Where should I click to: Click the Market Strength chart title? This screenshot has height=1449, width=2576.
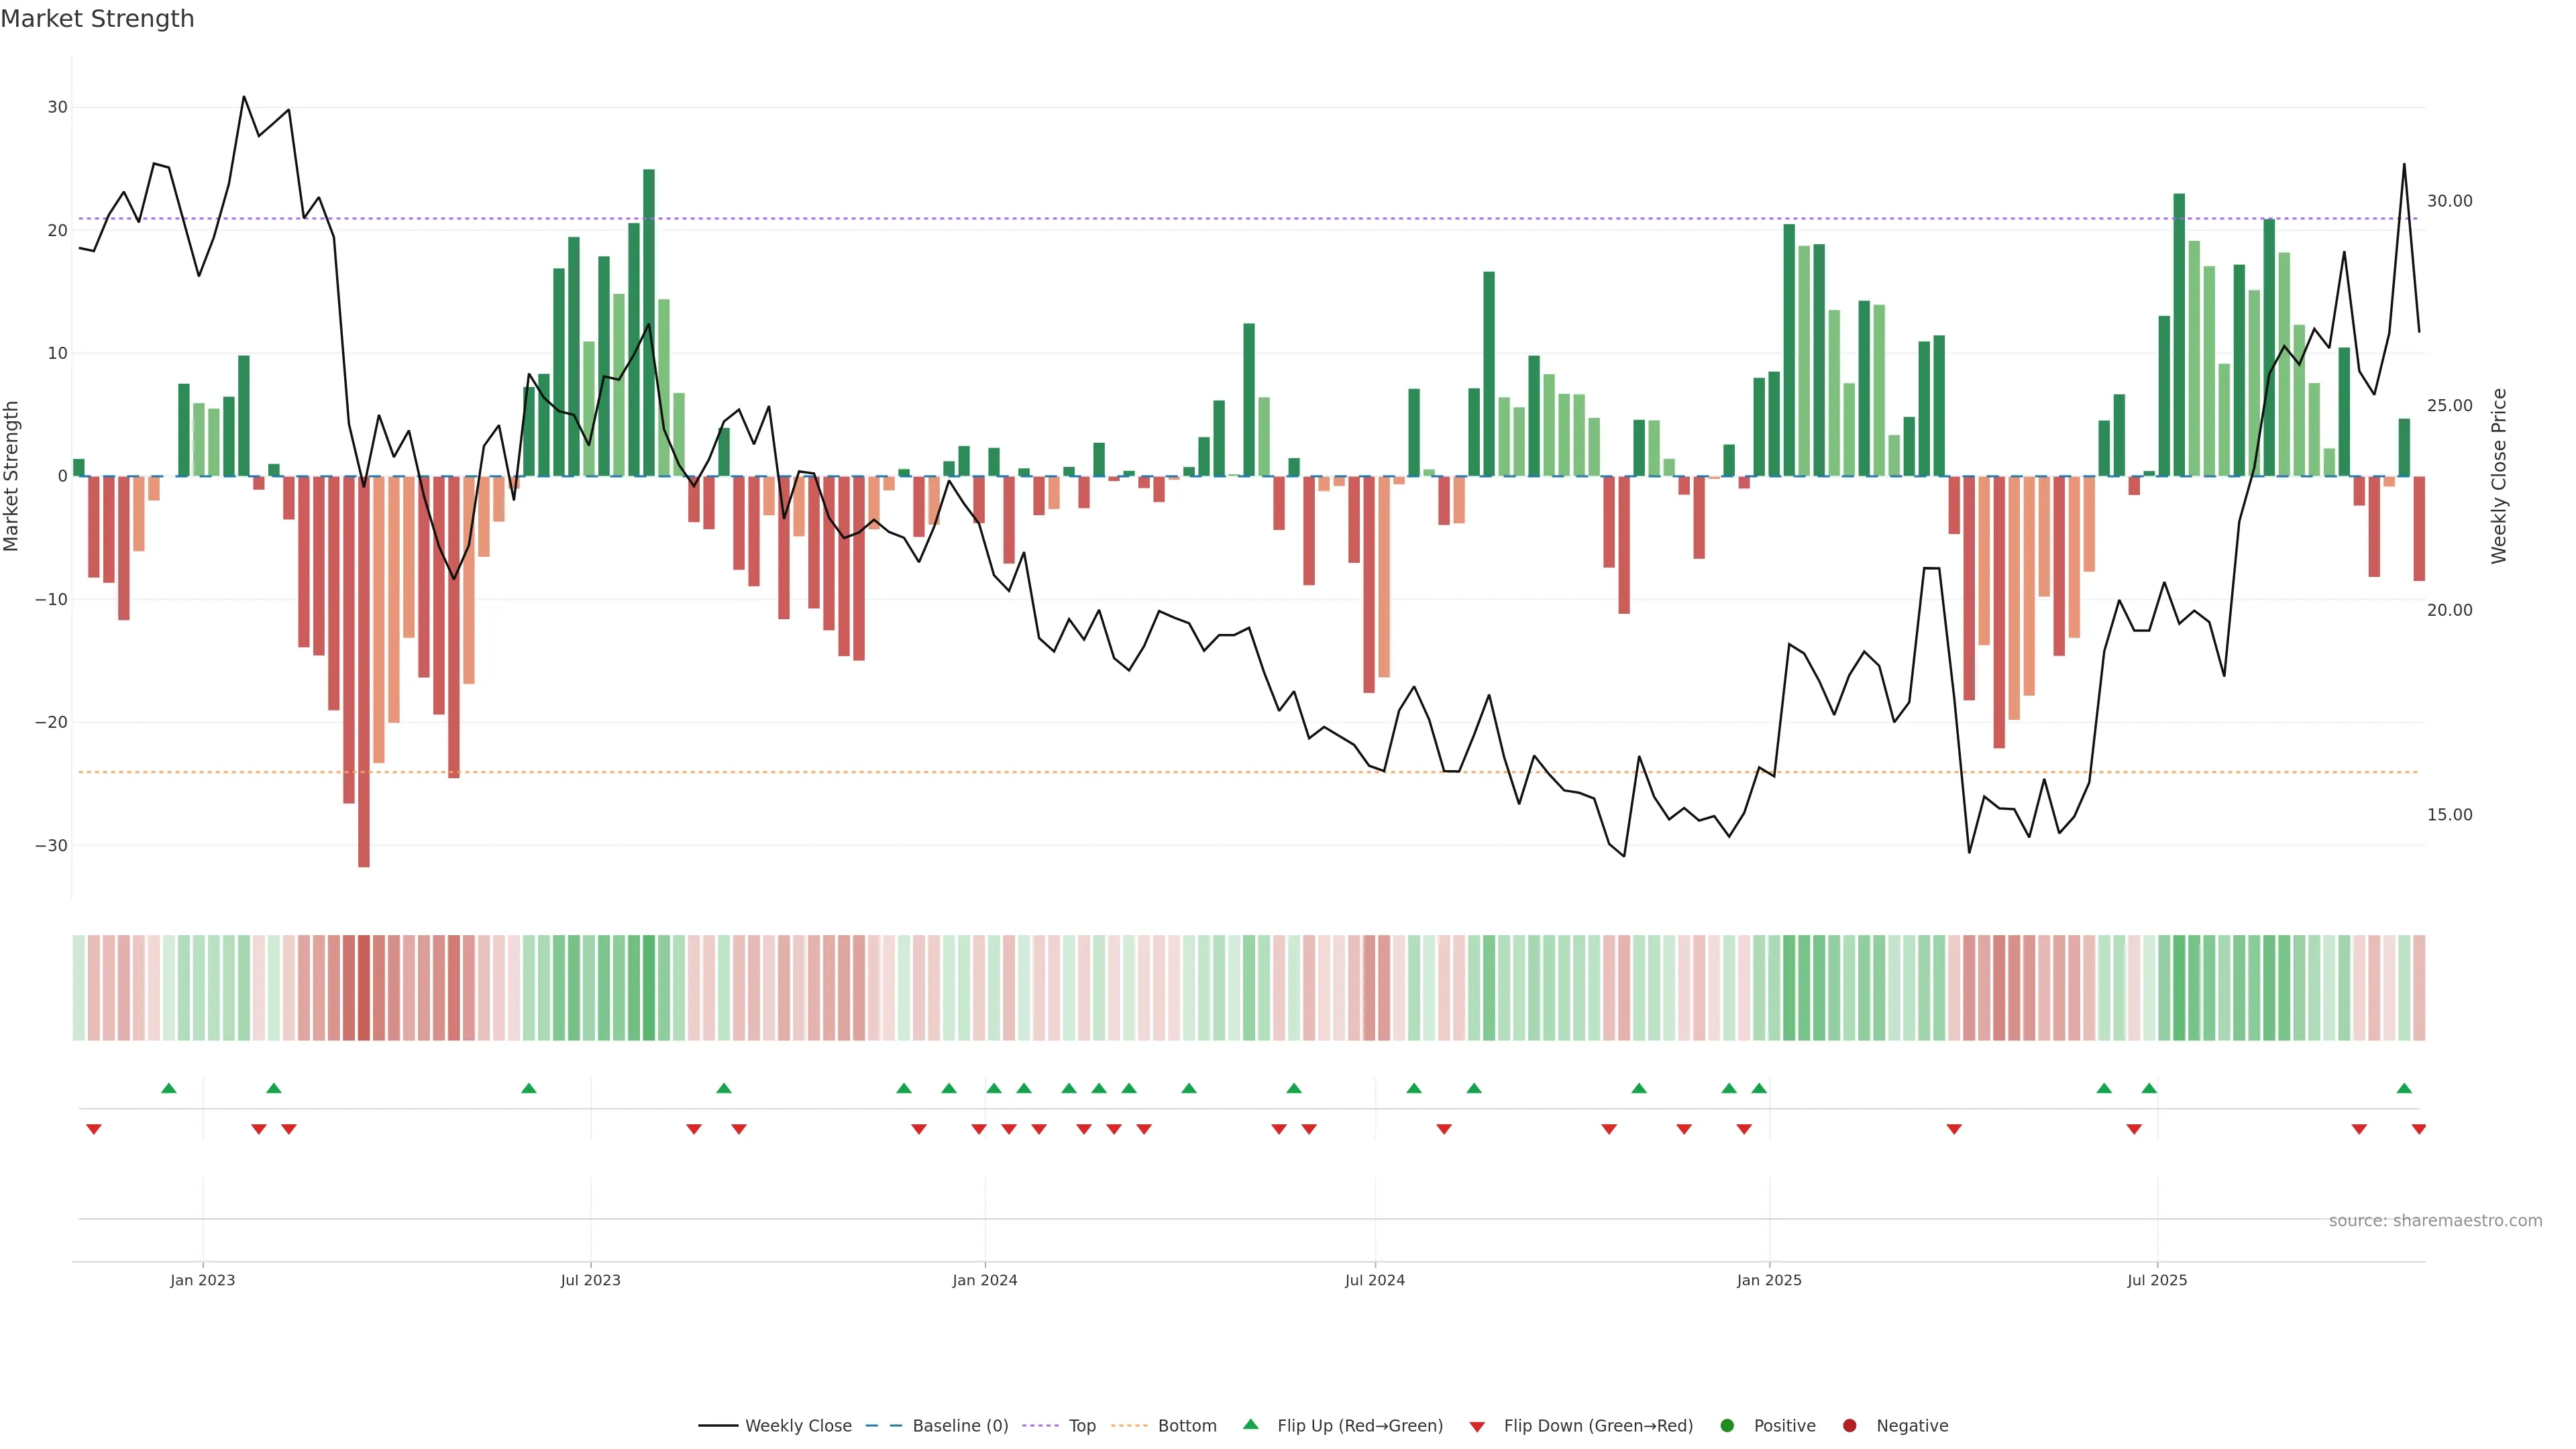[x=97, y=19]
